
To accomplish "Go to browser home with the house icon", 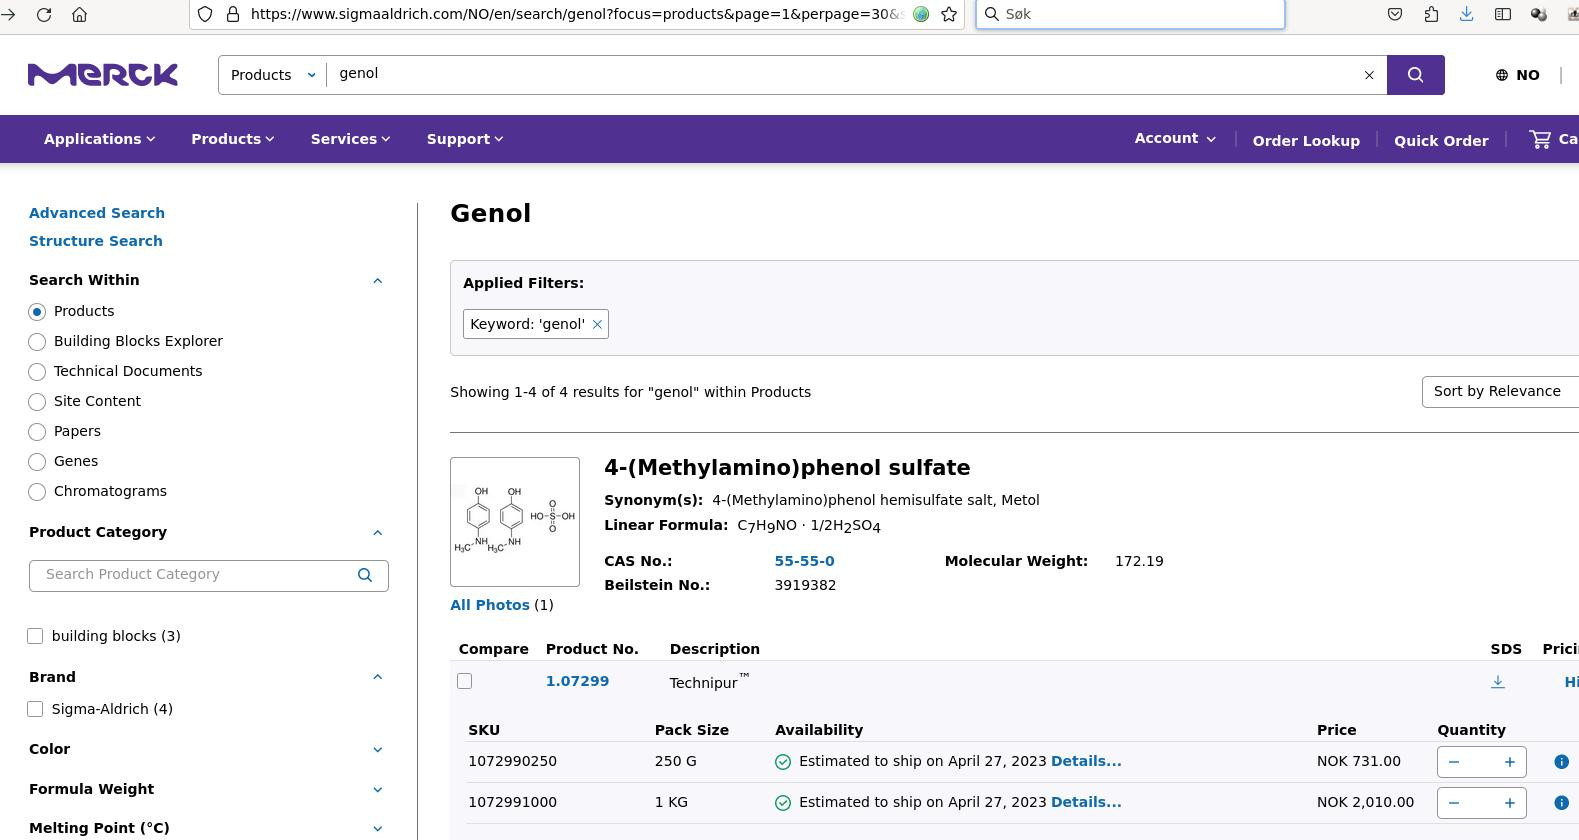I will coord(80,14).
